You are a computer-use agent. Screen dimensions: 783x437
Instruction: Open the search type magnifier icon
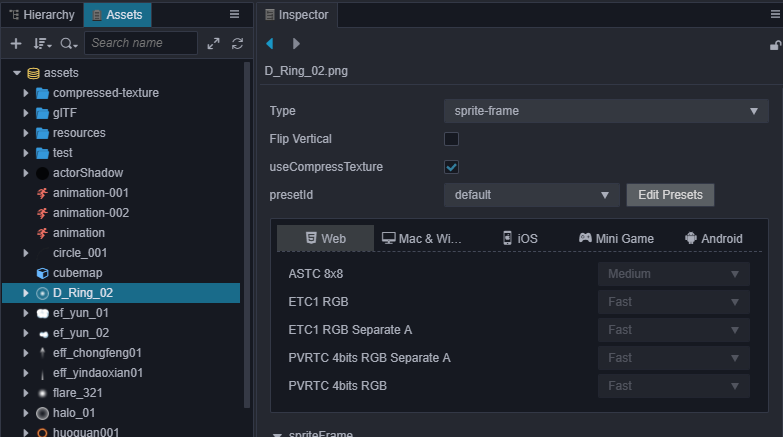(x=68, y=43)
